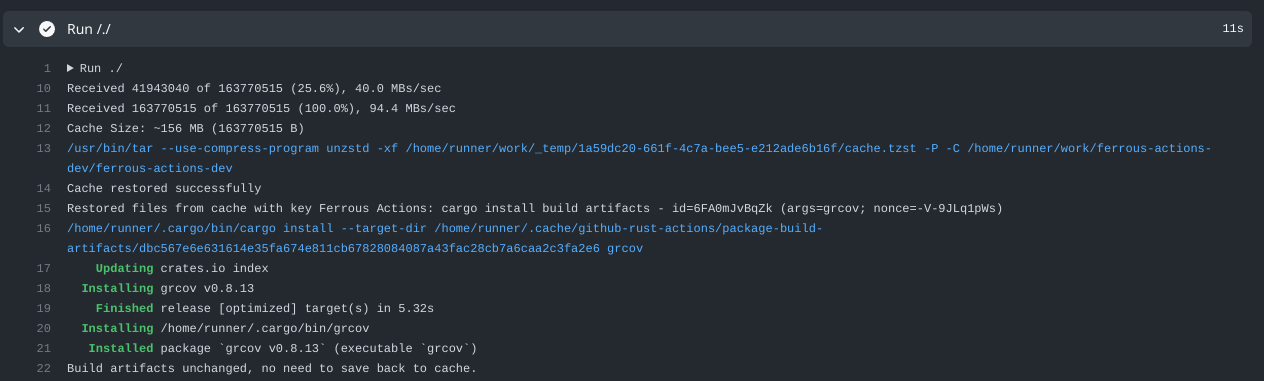Click the /usr/bin/tar unzstd command line
1264x381 pixels.
[639, 158]
